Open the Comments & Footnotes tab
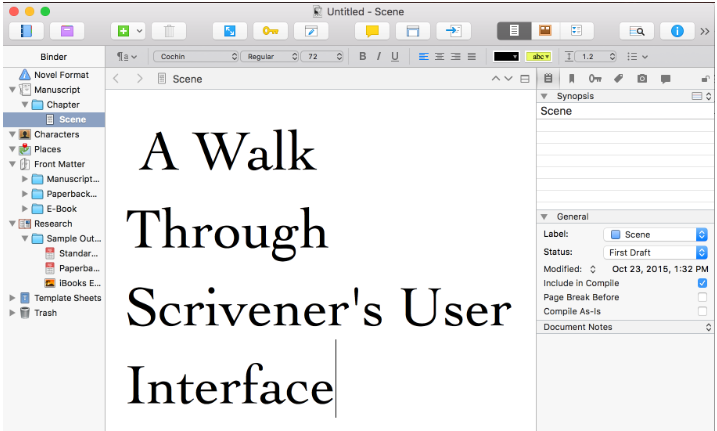The width and height of the screenshot is (717, 431). (x=666, y=79)
